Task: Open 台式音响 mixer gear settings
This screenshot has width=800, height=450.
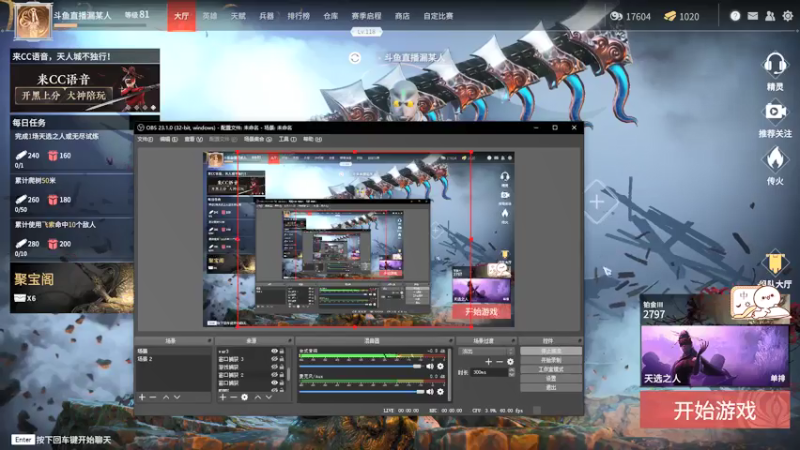Action: [x=440, y=366]
